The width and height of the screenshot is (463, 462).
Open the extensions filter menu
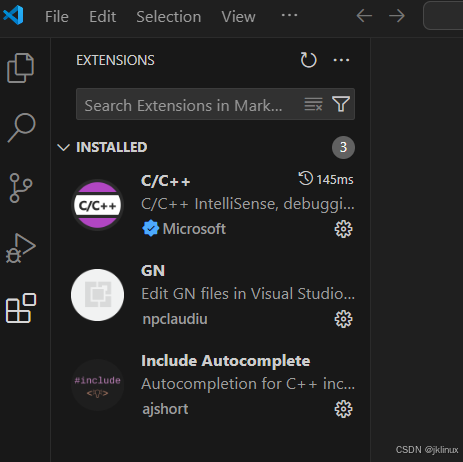click(341, 104)
